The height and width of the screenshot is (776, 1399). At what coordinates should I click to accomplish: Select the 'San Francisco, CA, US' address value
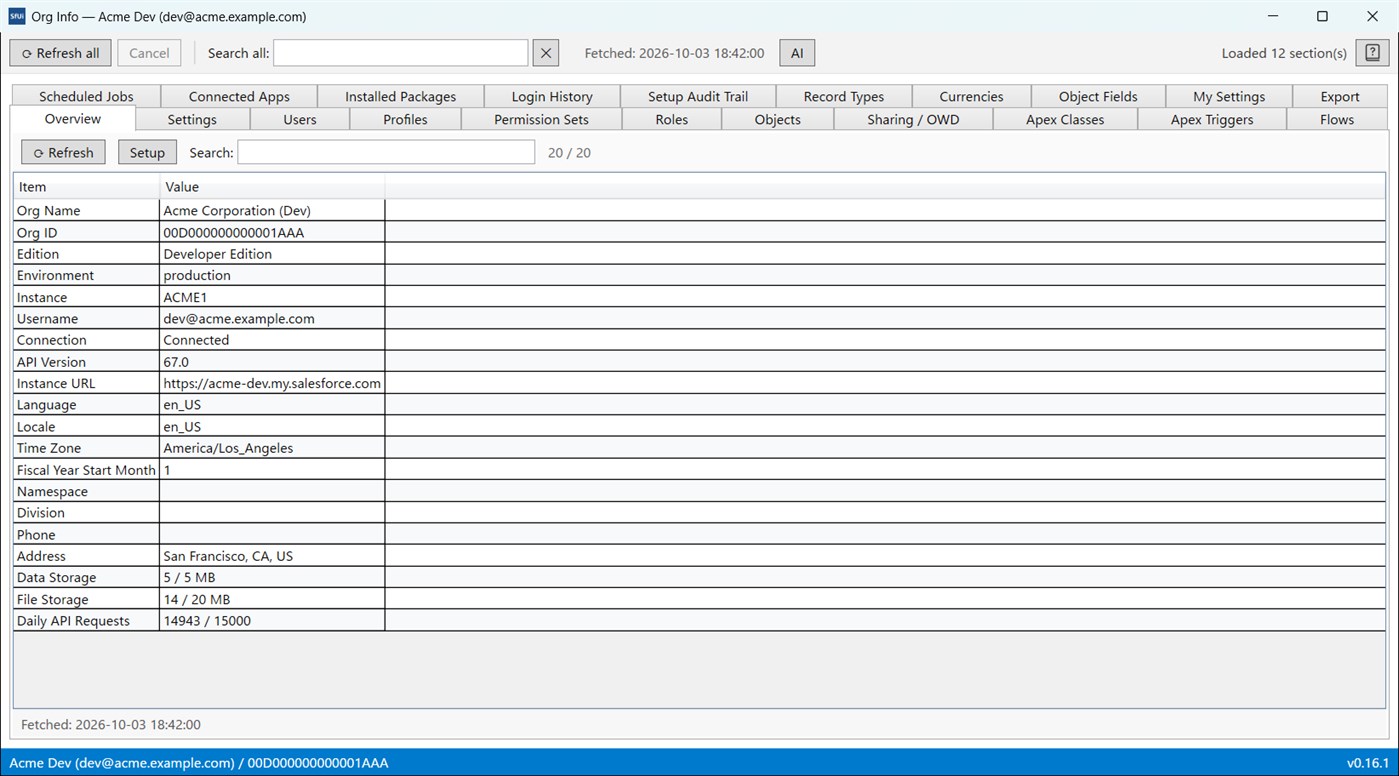click(272, 556)
